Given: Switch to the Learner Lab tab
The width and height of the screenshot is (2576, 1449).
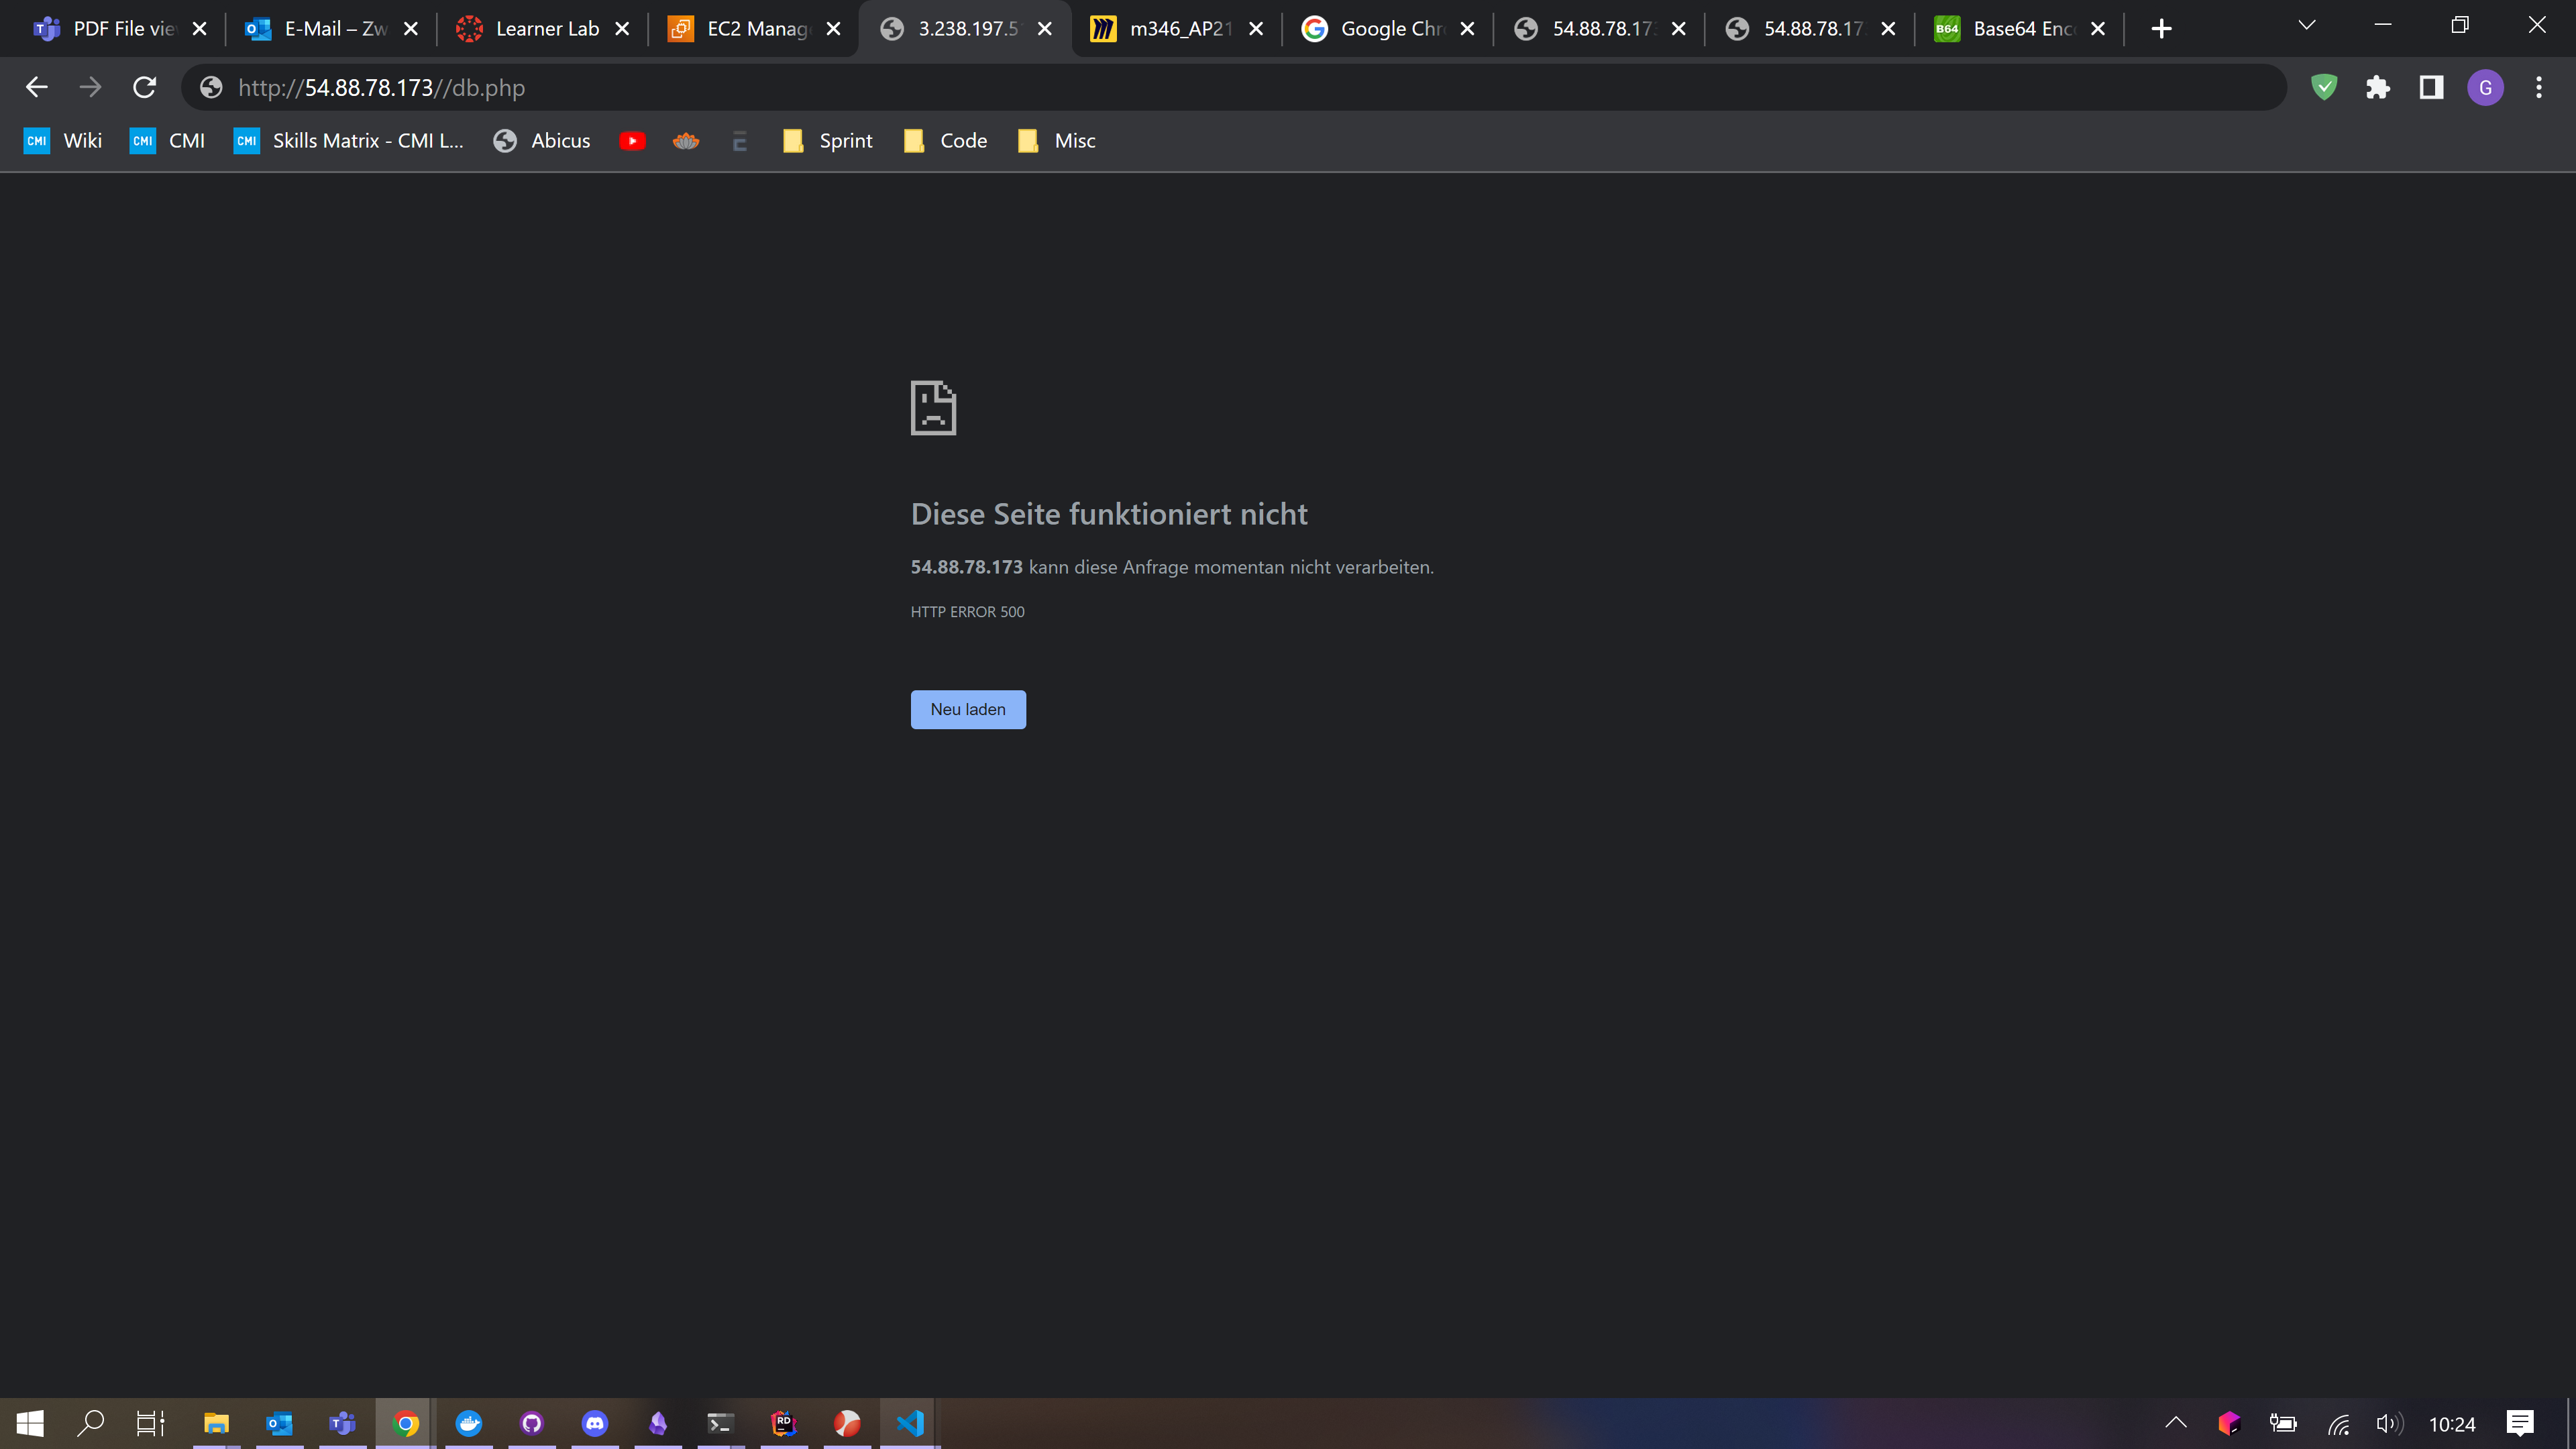Looking at the screenshot, I should pos(530,29).
